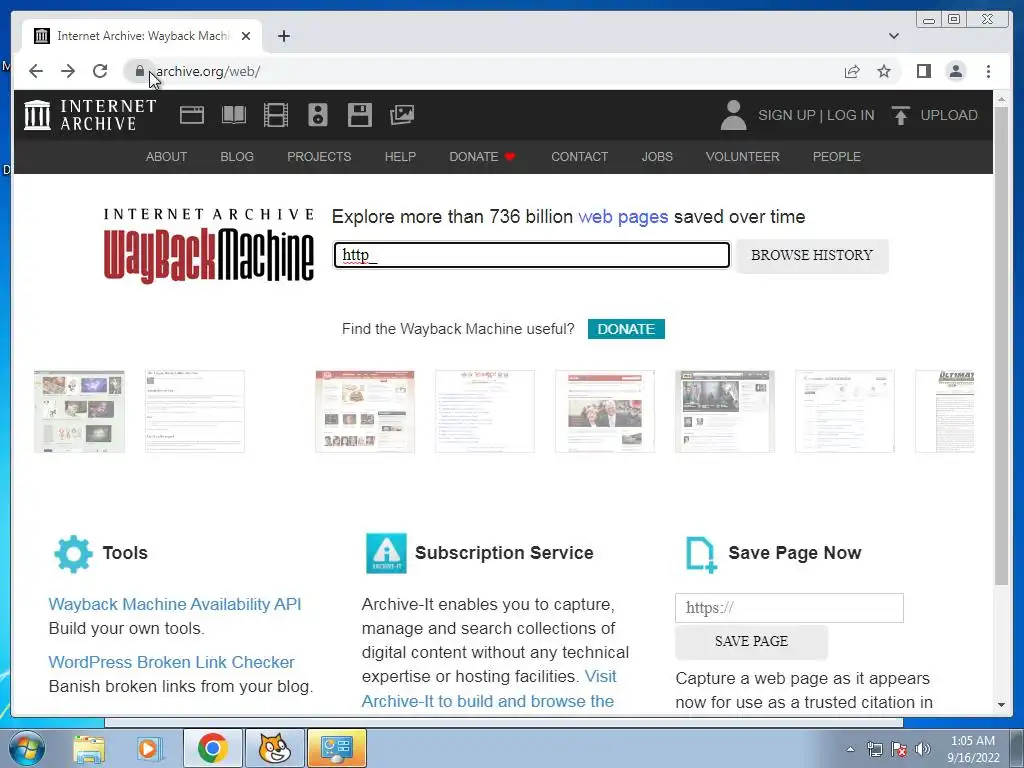Click the upload arrow icon
1024x768 pixels.
click(x=901, y=115)
